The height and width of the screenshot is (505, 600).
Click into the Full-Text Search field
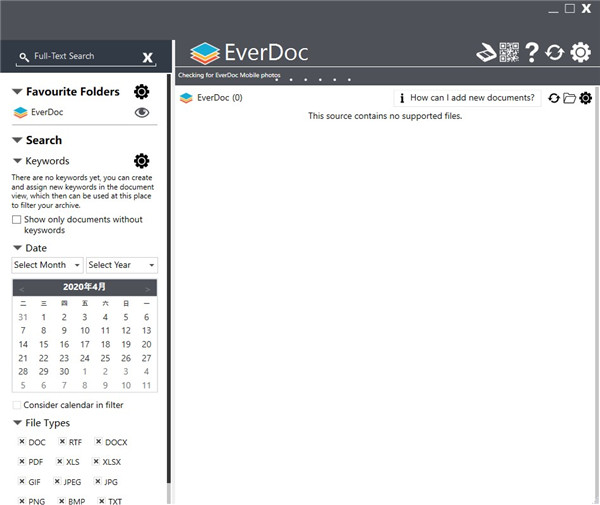(86, 56)
